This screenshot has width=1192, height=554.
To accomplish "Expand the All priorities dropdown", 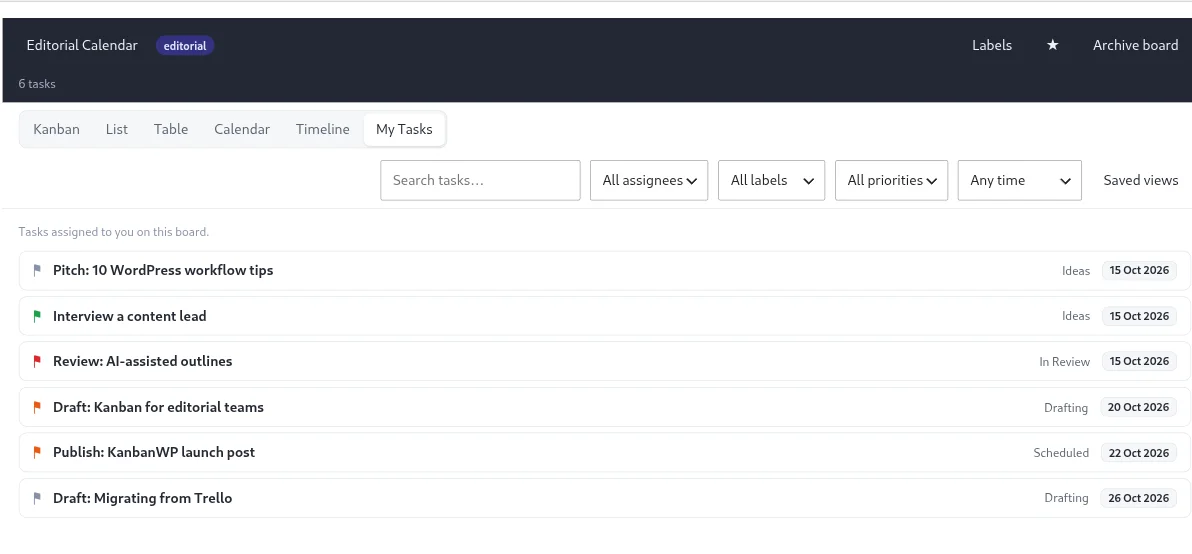I will [892, 180].
